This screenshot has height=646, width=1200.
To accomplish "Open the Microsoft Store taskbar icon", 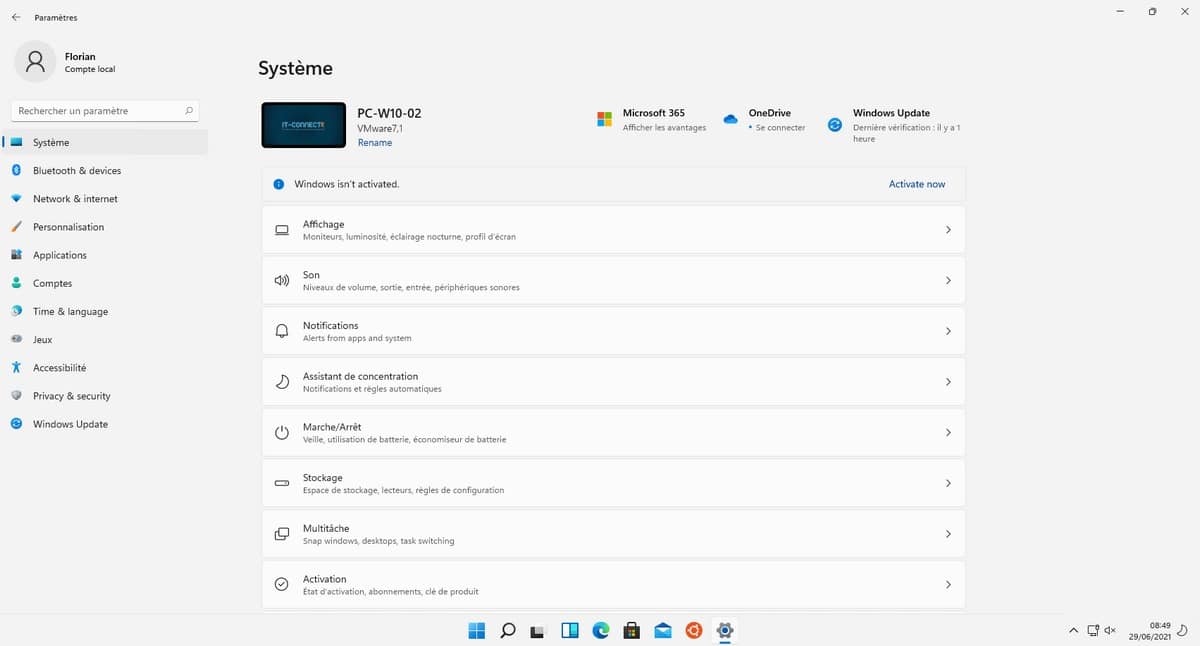I will (631, 630).
